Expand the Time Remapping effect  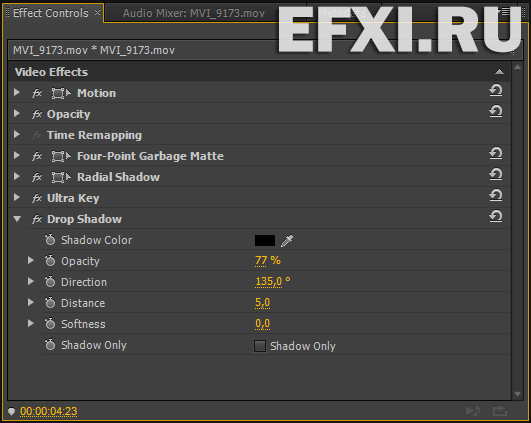coord(17,134)
